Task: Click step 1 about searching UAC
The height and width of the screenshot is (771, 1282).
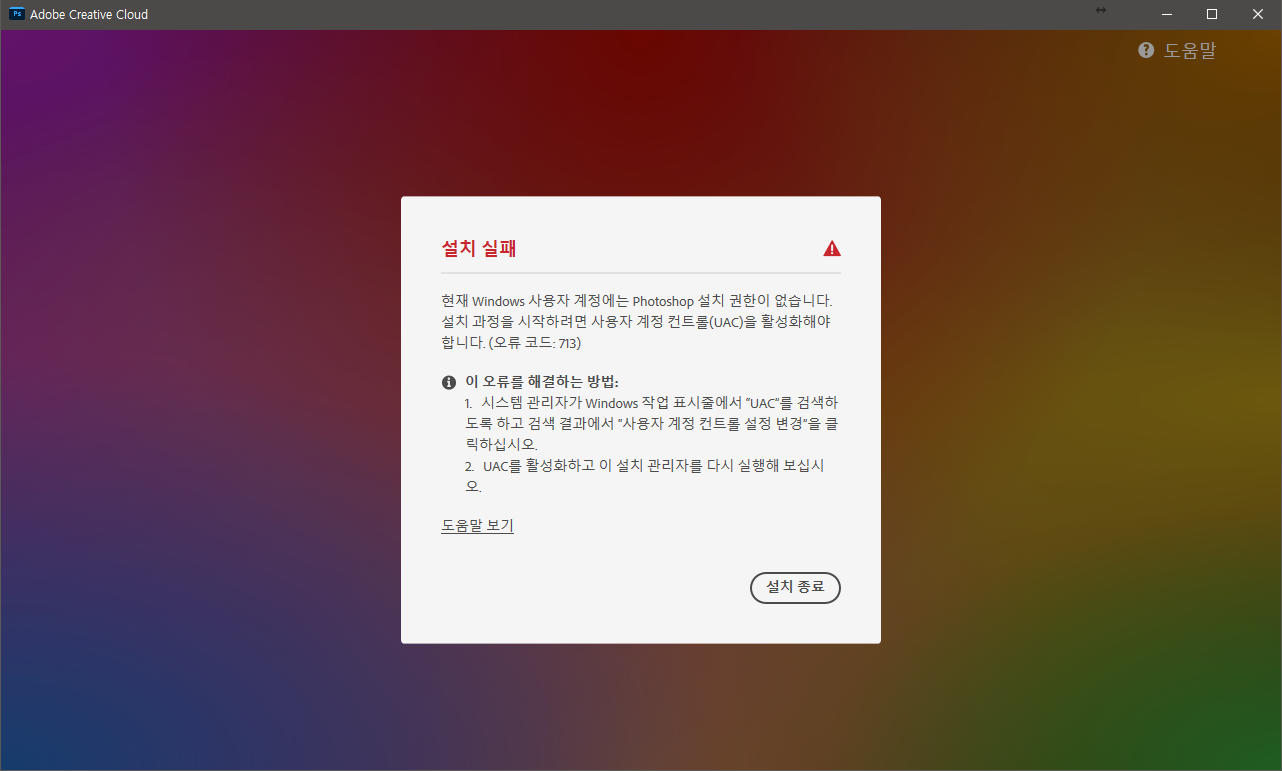Action: [651, 423]
